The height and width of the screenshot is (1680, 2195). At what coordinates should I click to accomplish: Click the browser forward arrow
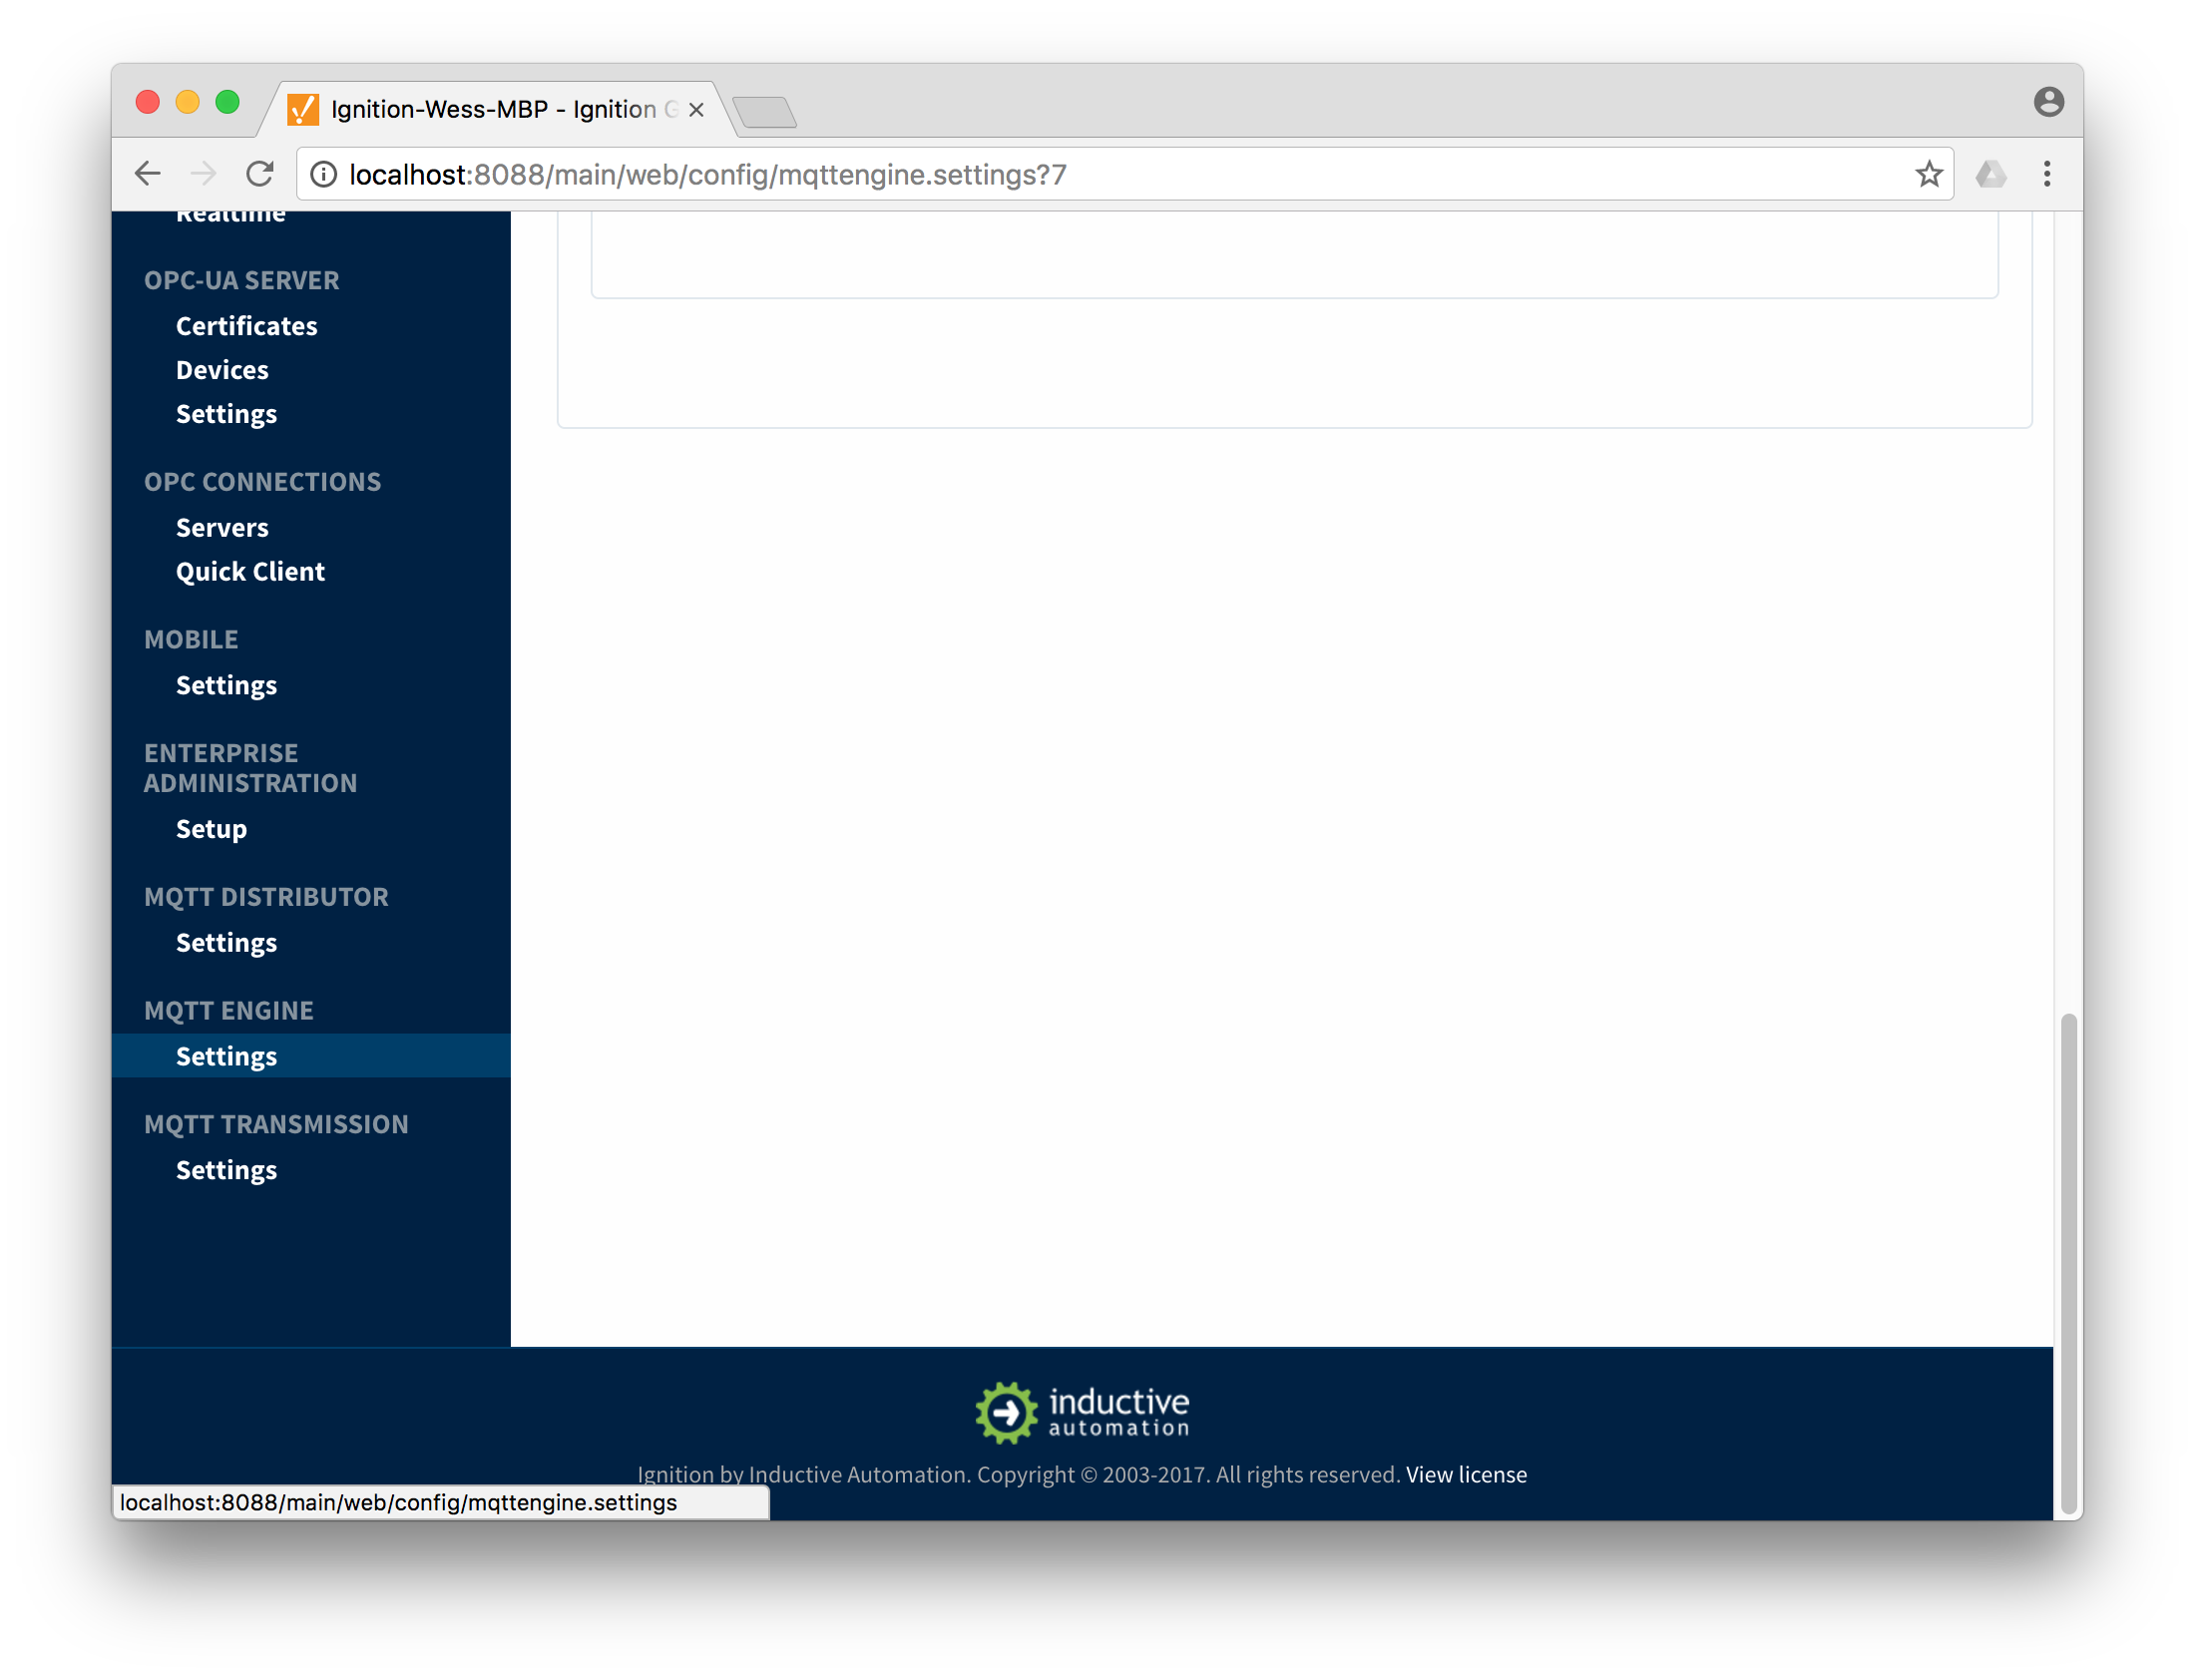[x=203, y=174]
